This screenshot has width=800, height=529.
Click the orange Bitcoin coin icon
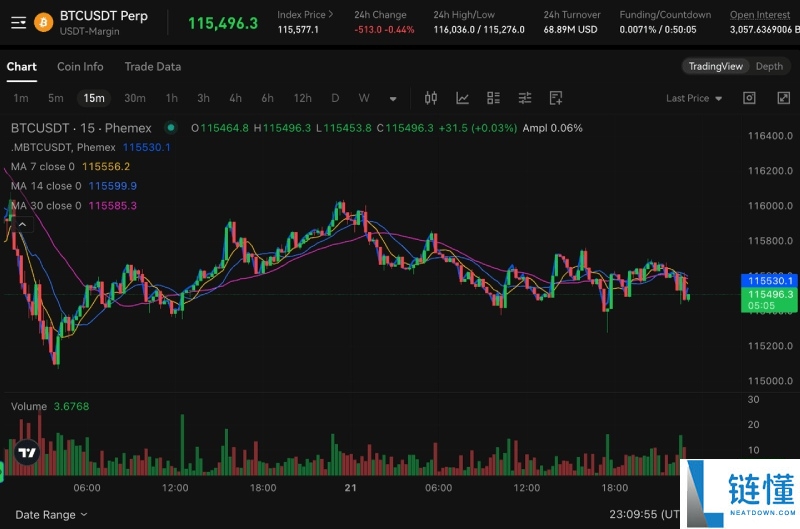point(43,22)
